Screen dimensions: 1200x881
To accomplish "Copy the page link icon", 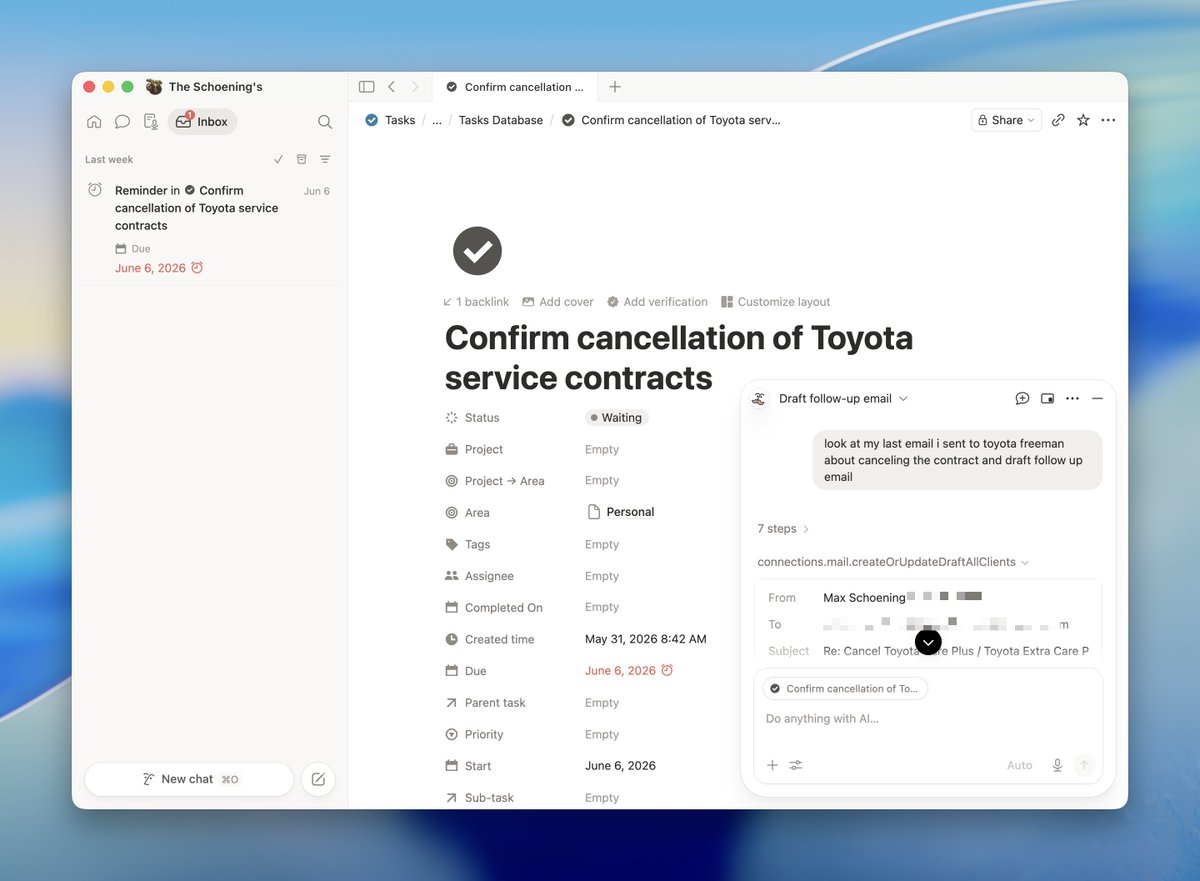I will coord(1058,120).
